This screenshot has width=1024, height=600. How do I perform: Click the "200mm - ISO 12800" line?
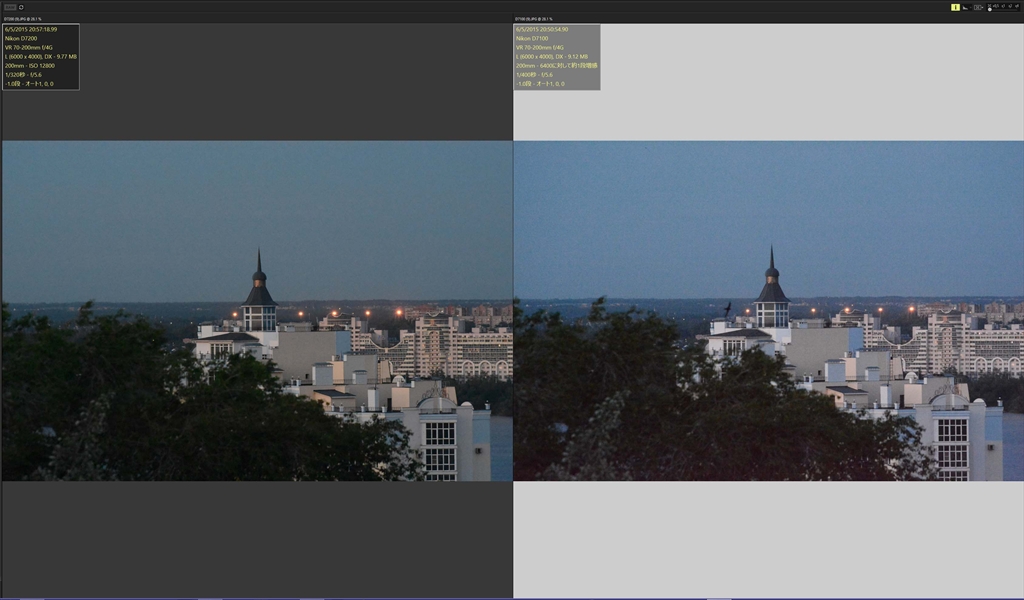(29, 66)
